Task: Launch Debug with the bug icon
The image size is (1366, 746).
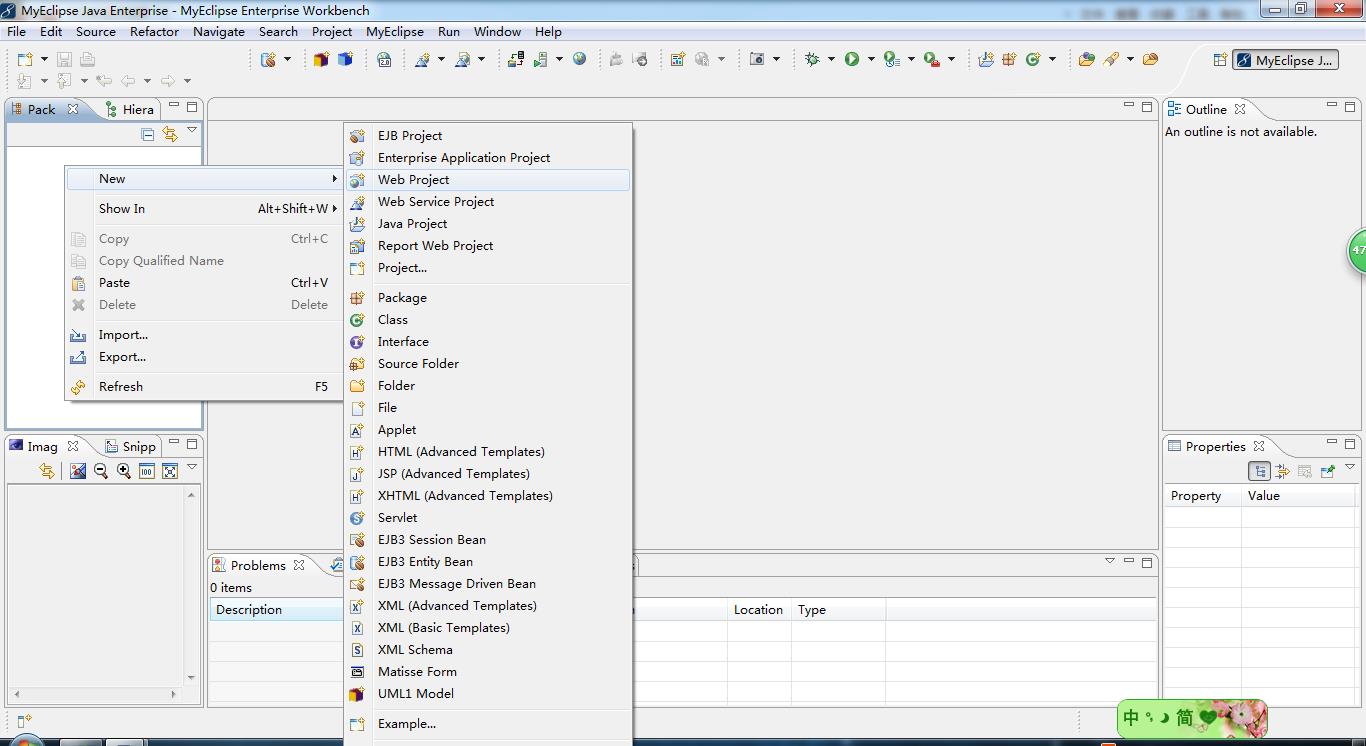Action: coord(812,60)
